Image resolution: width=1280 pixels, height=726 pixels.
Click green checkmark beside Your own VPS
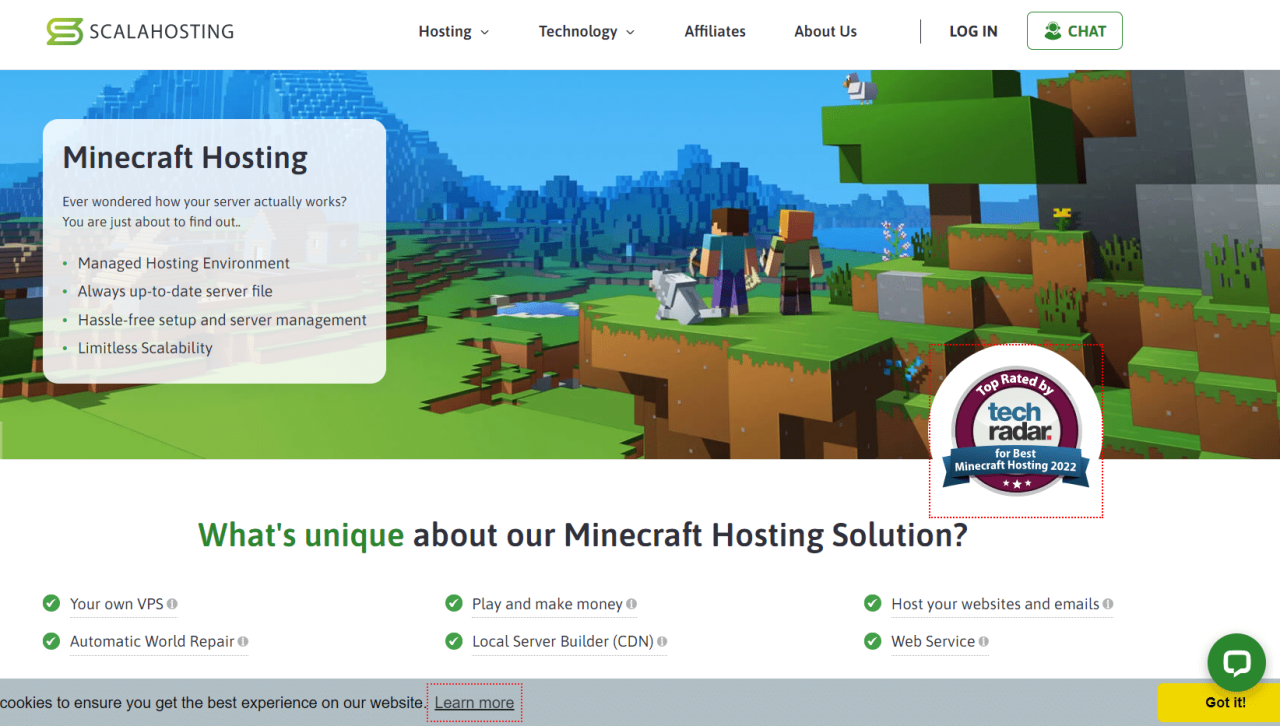pyautogui.click(x=51, y=603)
